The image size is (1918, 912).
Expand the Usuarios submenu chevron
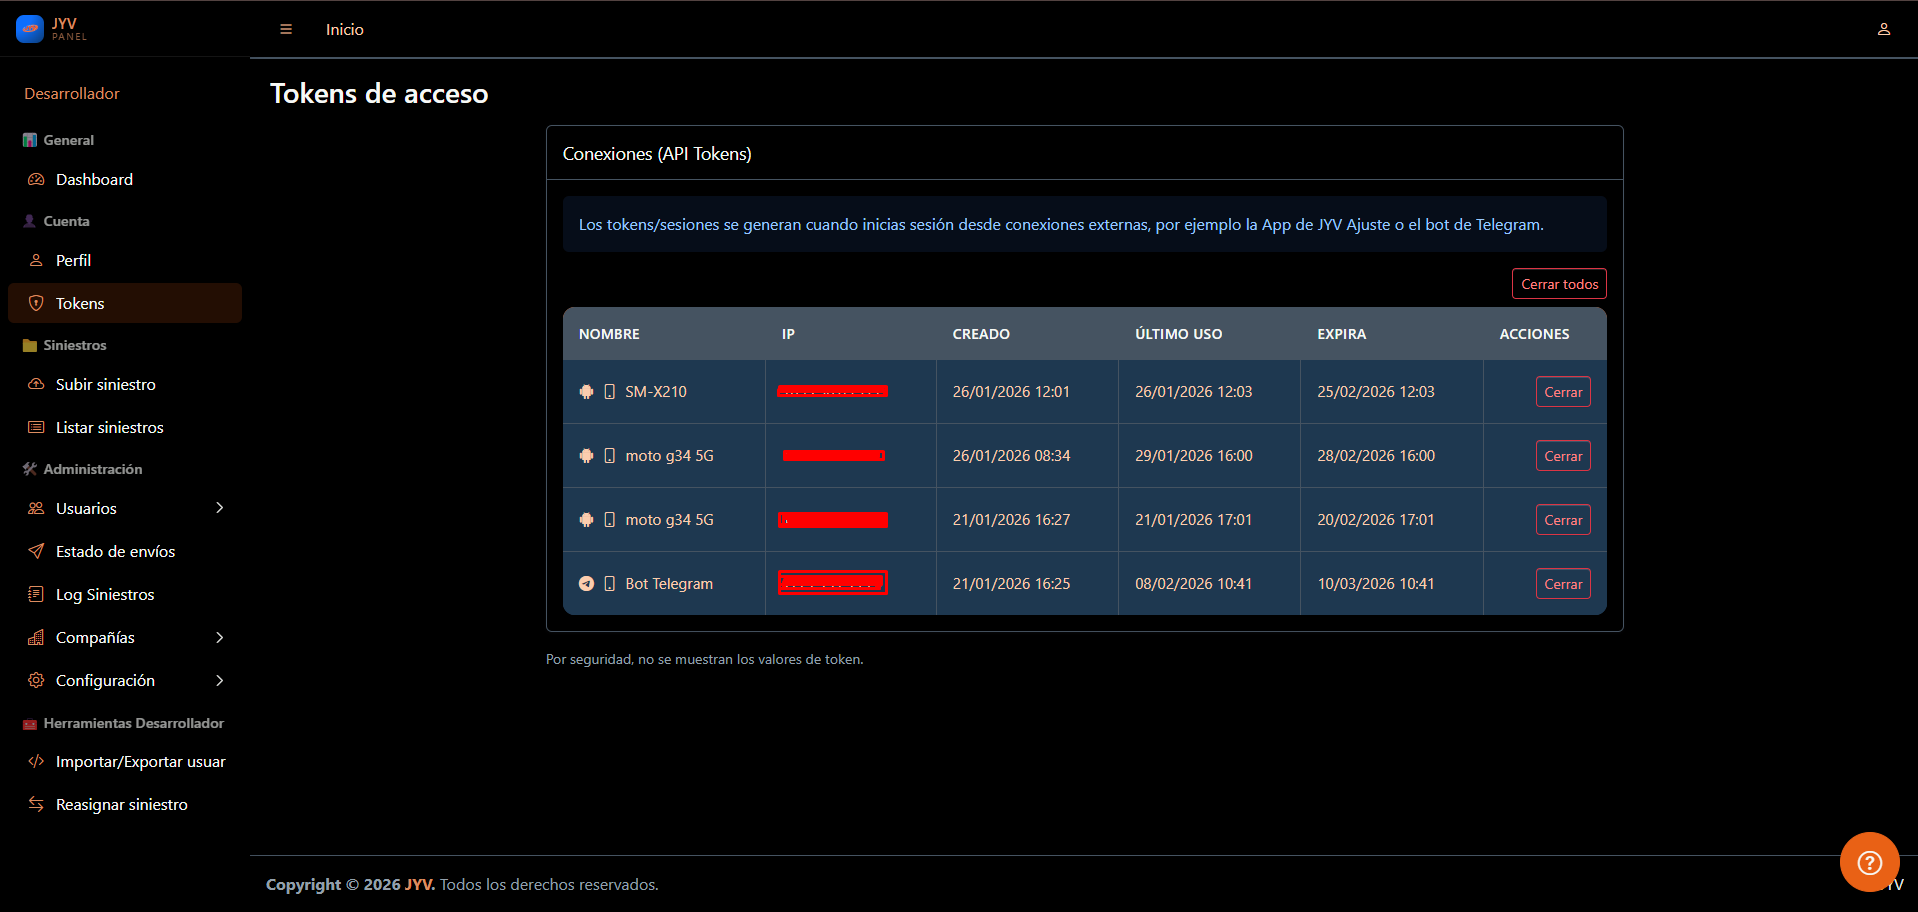(220, 508)
